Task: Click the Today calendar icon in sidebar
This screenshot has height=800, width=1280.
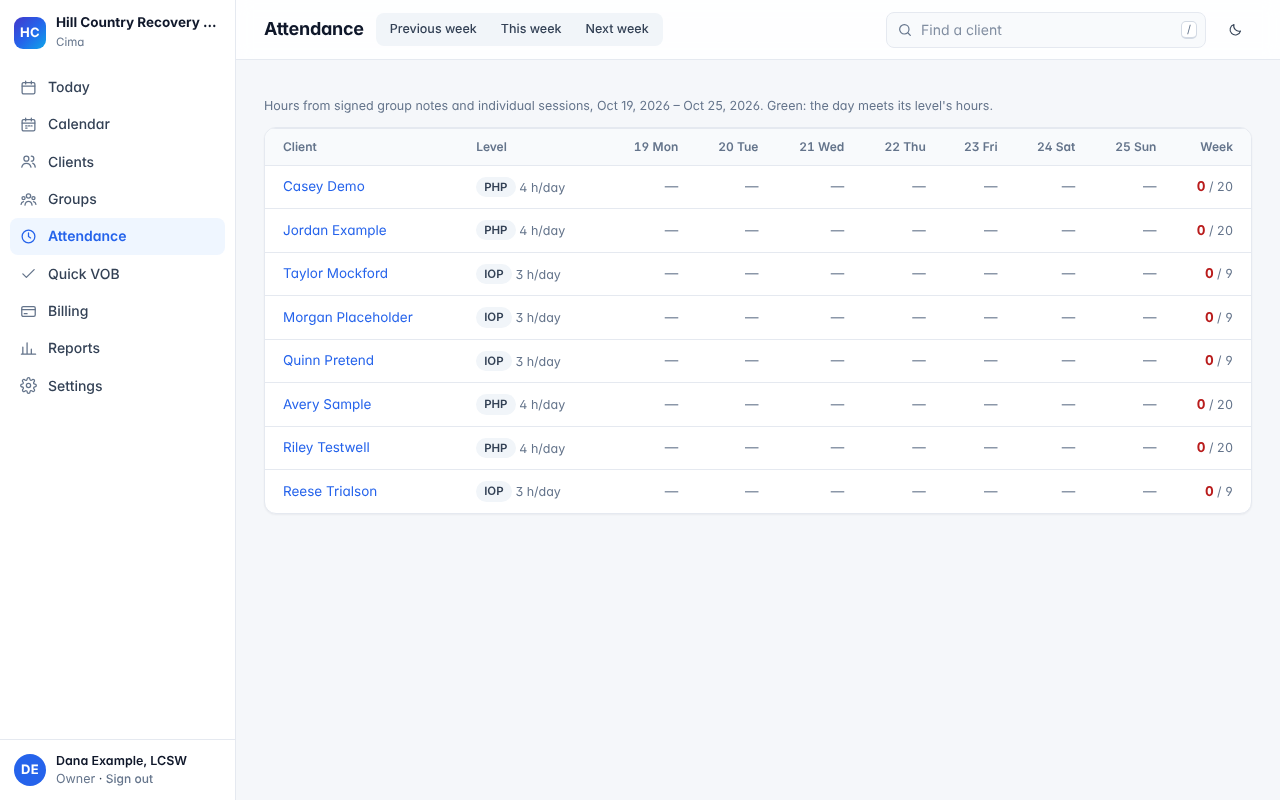Action: click(29, 87)
